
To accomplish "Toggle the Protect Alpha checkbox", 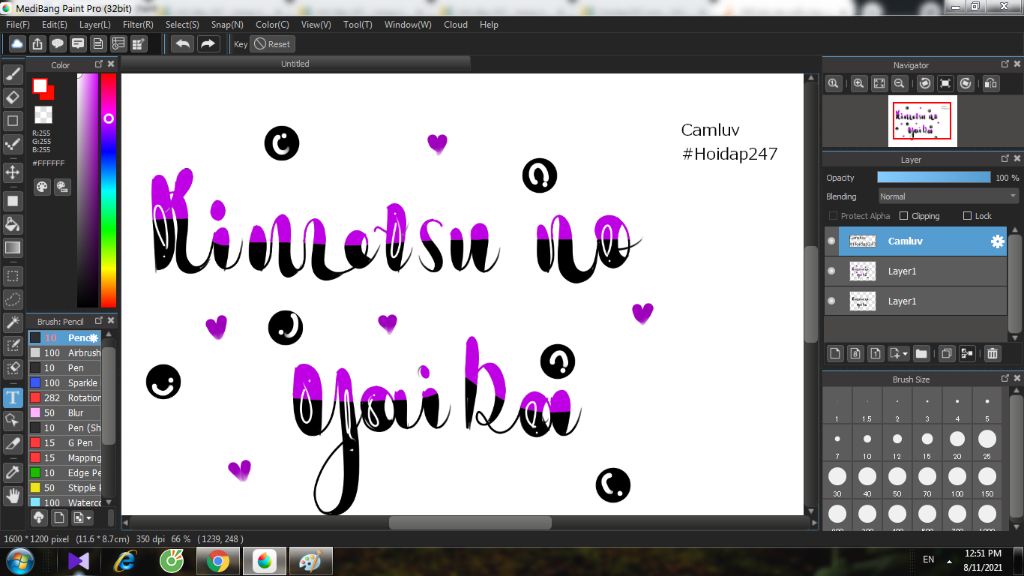I will [833, 216].
